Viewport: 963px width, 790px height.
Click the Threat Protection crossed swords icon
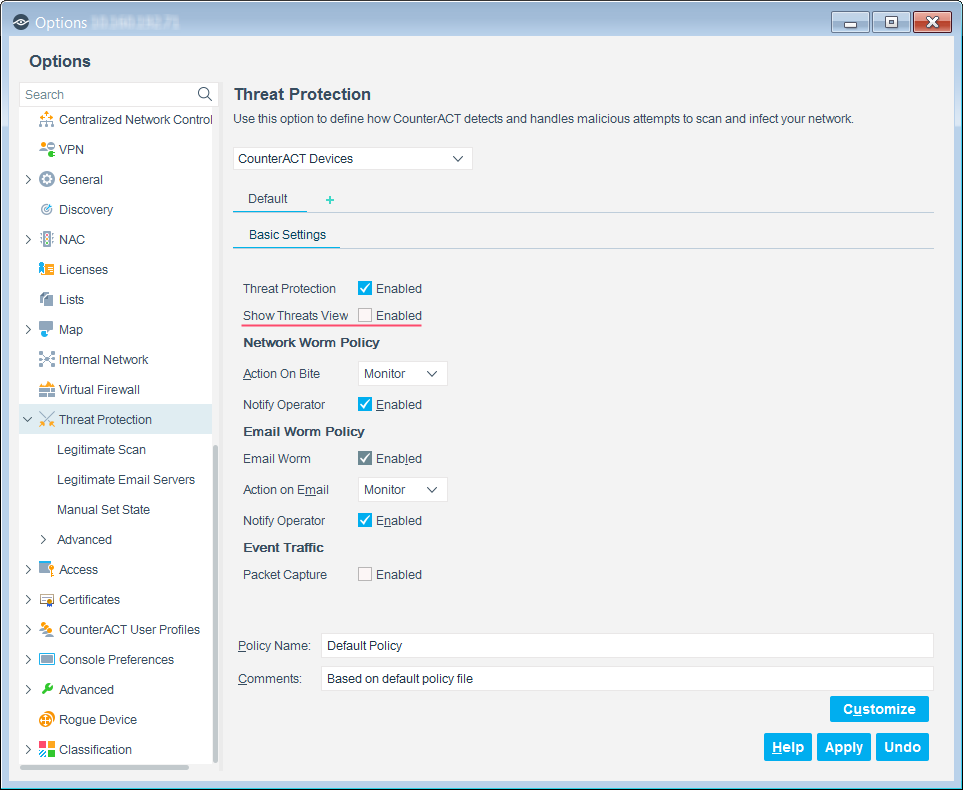pos(47,420)
